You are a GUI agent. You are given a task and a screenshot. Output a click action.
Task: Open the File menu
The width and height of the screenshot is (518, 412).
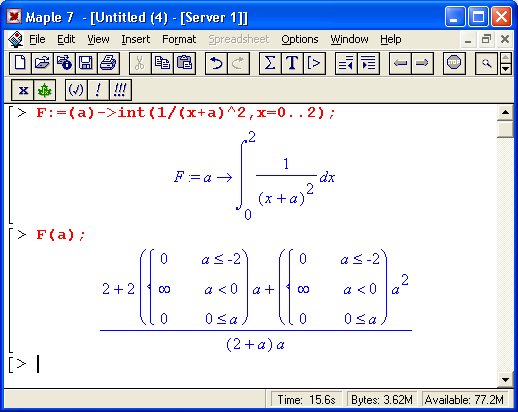click(37, 39)
